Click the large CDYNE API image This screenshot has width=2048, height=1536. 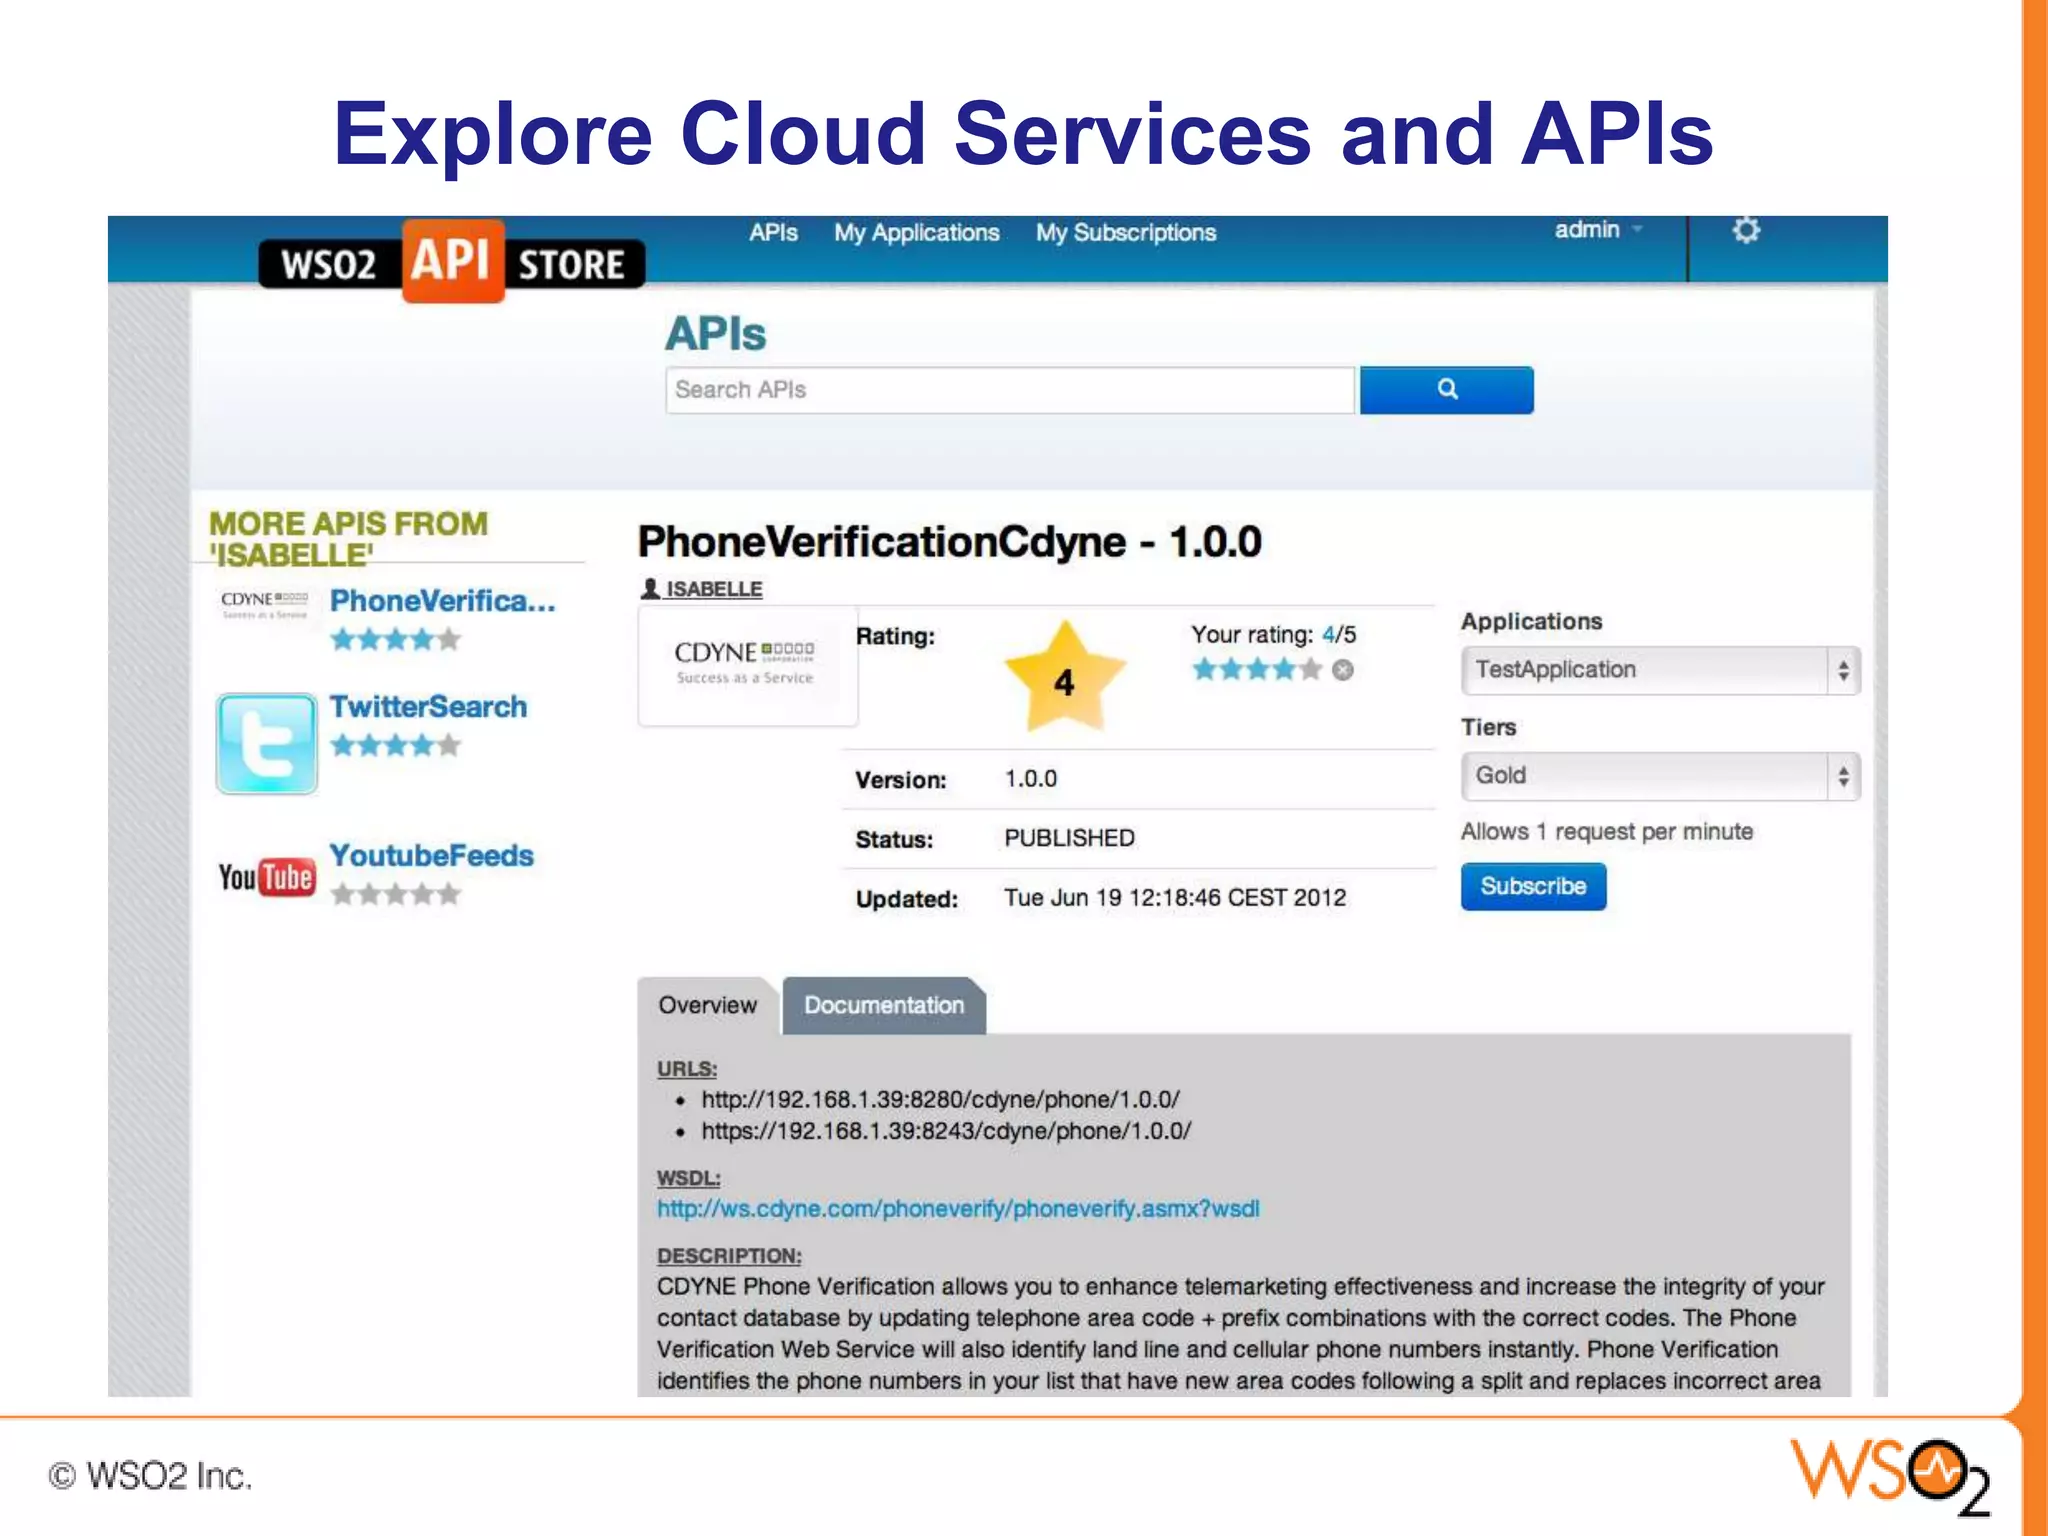(x=747, y=666)
